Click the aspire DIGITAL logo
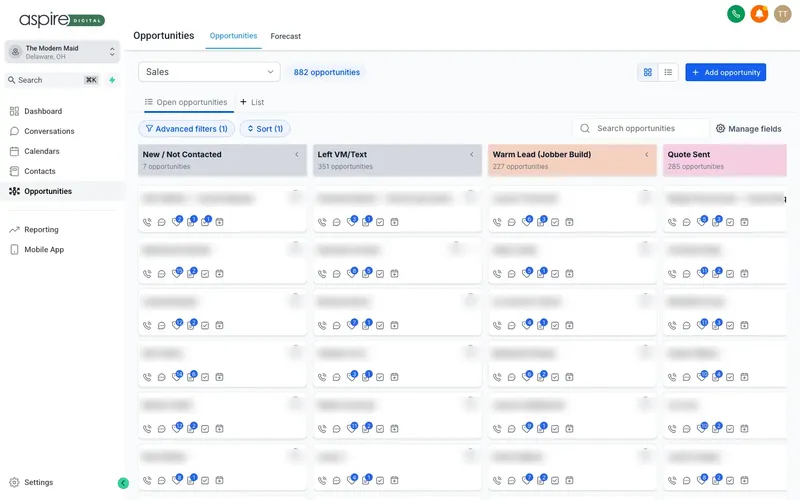800x500 pixels. pos(62,20)
